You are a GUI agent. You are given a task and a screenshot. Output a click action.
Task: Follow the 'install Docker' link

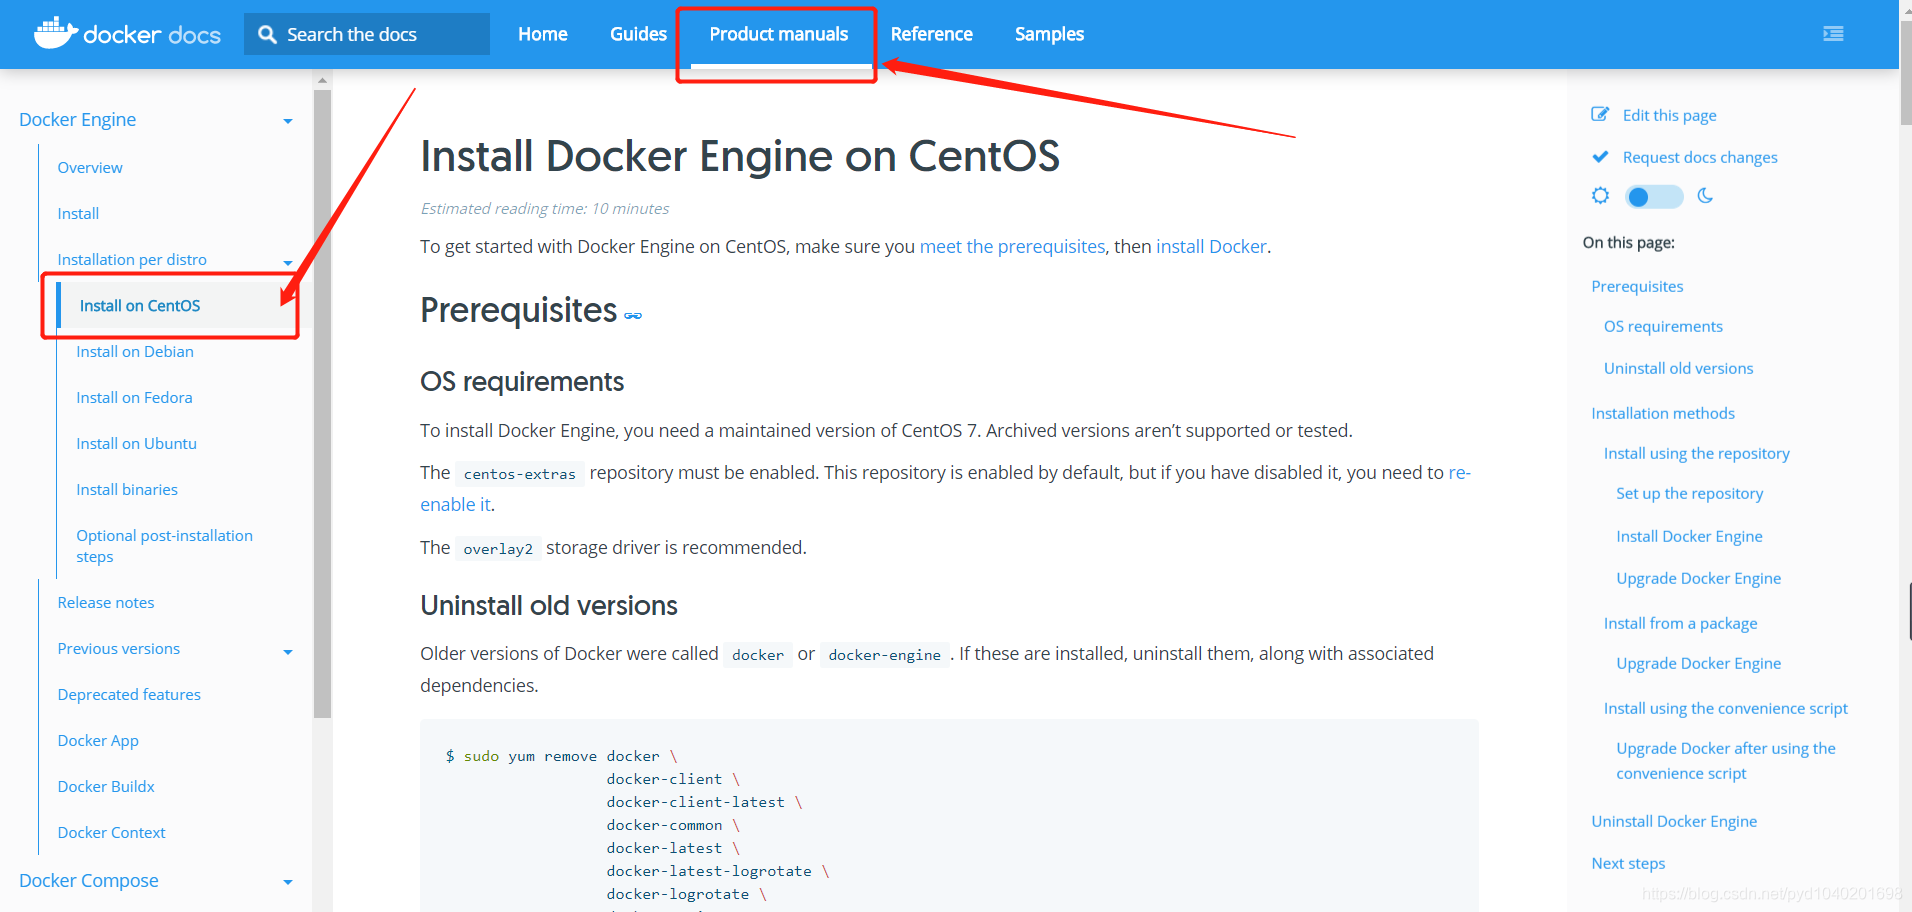tap(1211, 246)
